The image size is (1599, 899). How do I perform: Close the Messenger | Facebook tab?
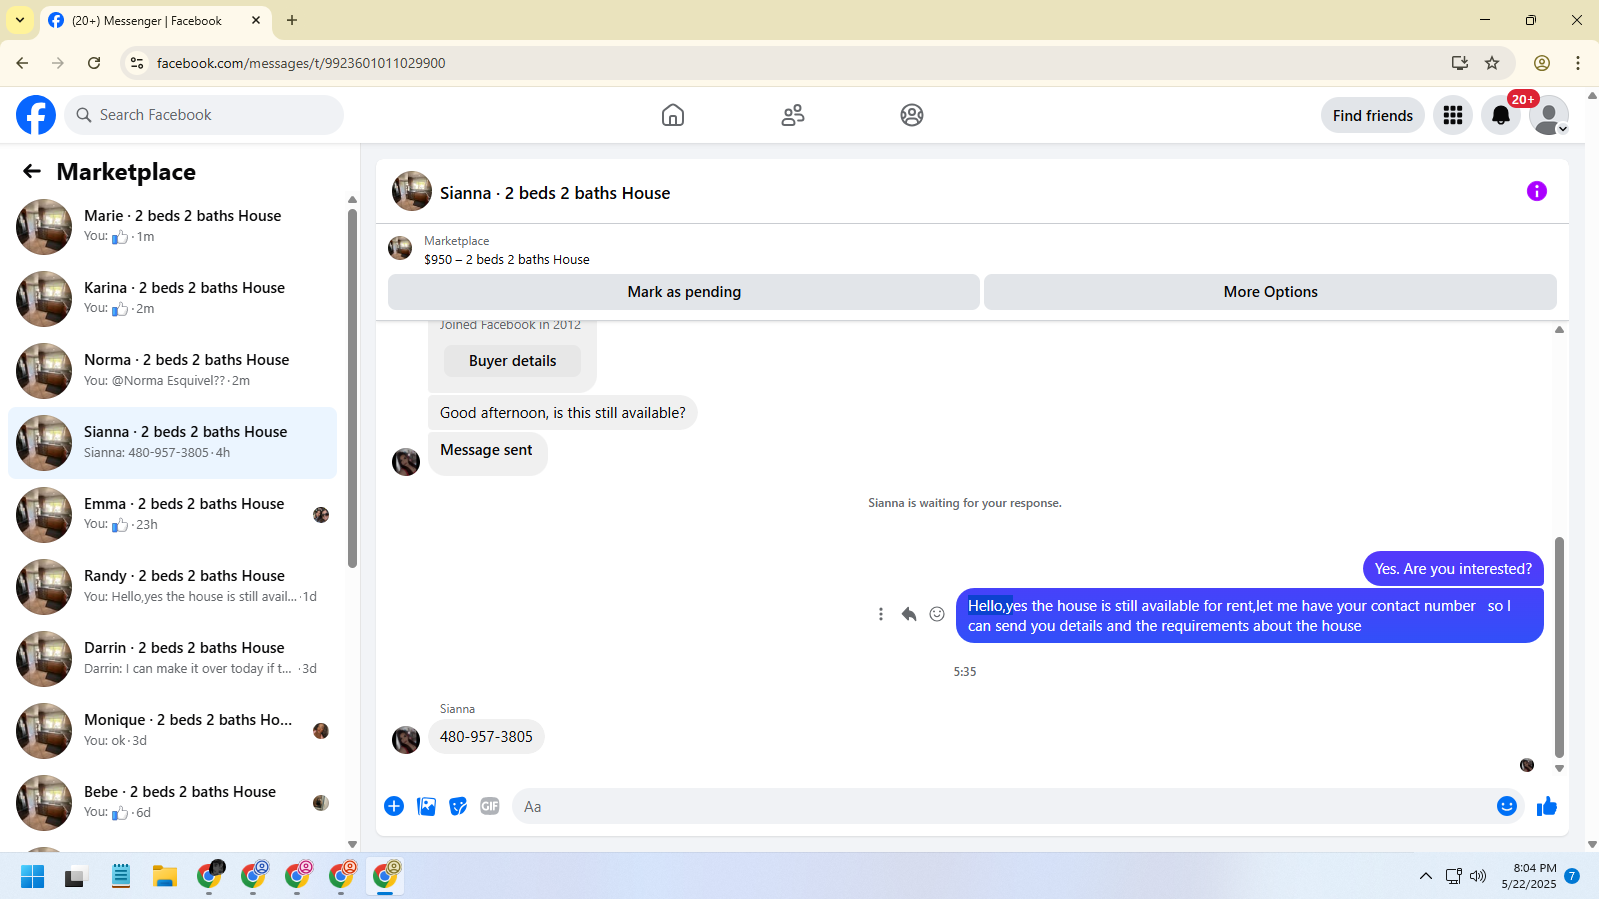(x=256, y=20)
